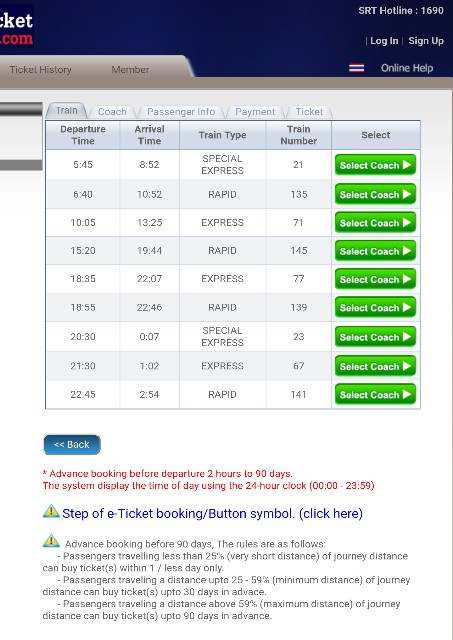Select Coach for train number 141
The height and width of the screenshot is (640, 453).
click(375, 394)
